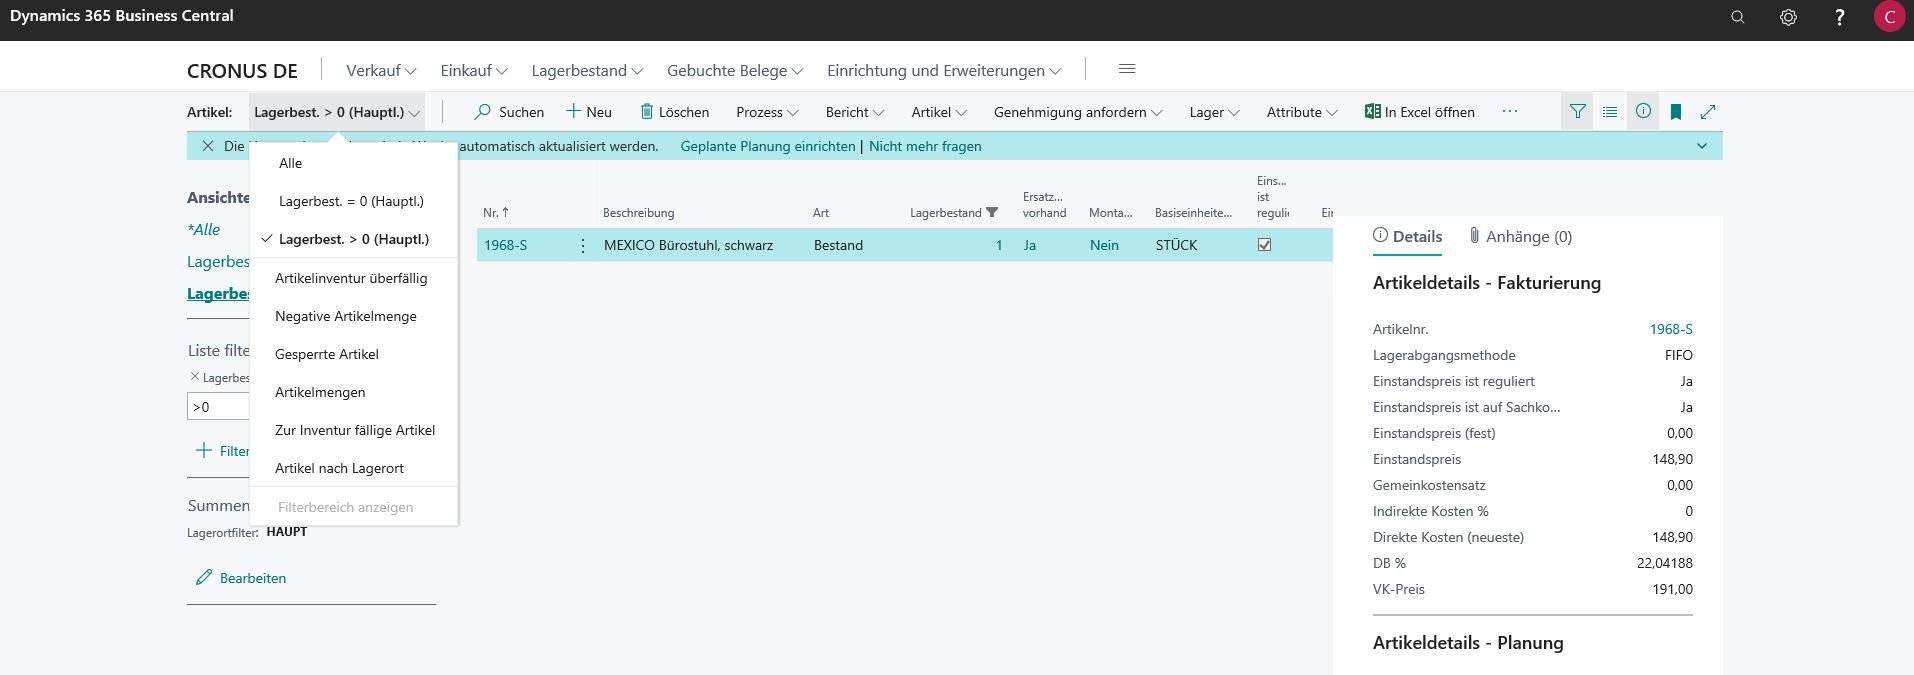Create a new item with Neu
The width and height of the screenshot is (1914, 675).
pyautogui.click(x=589, y=112)
